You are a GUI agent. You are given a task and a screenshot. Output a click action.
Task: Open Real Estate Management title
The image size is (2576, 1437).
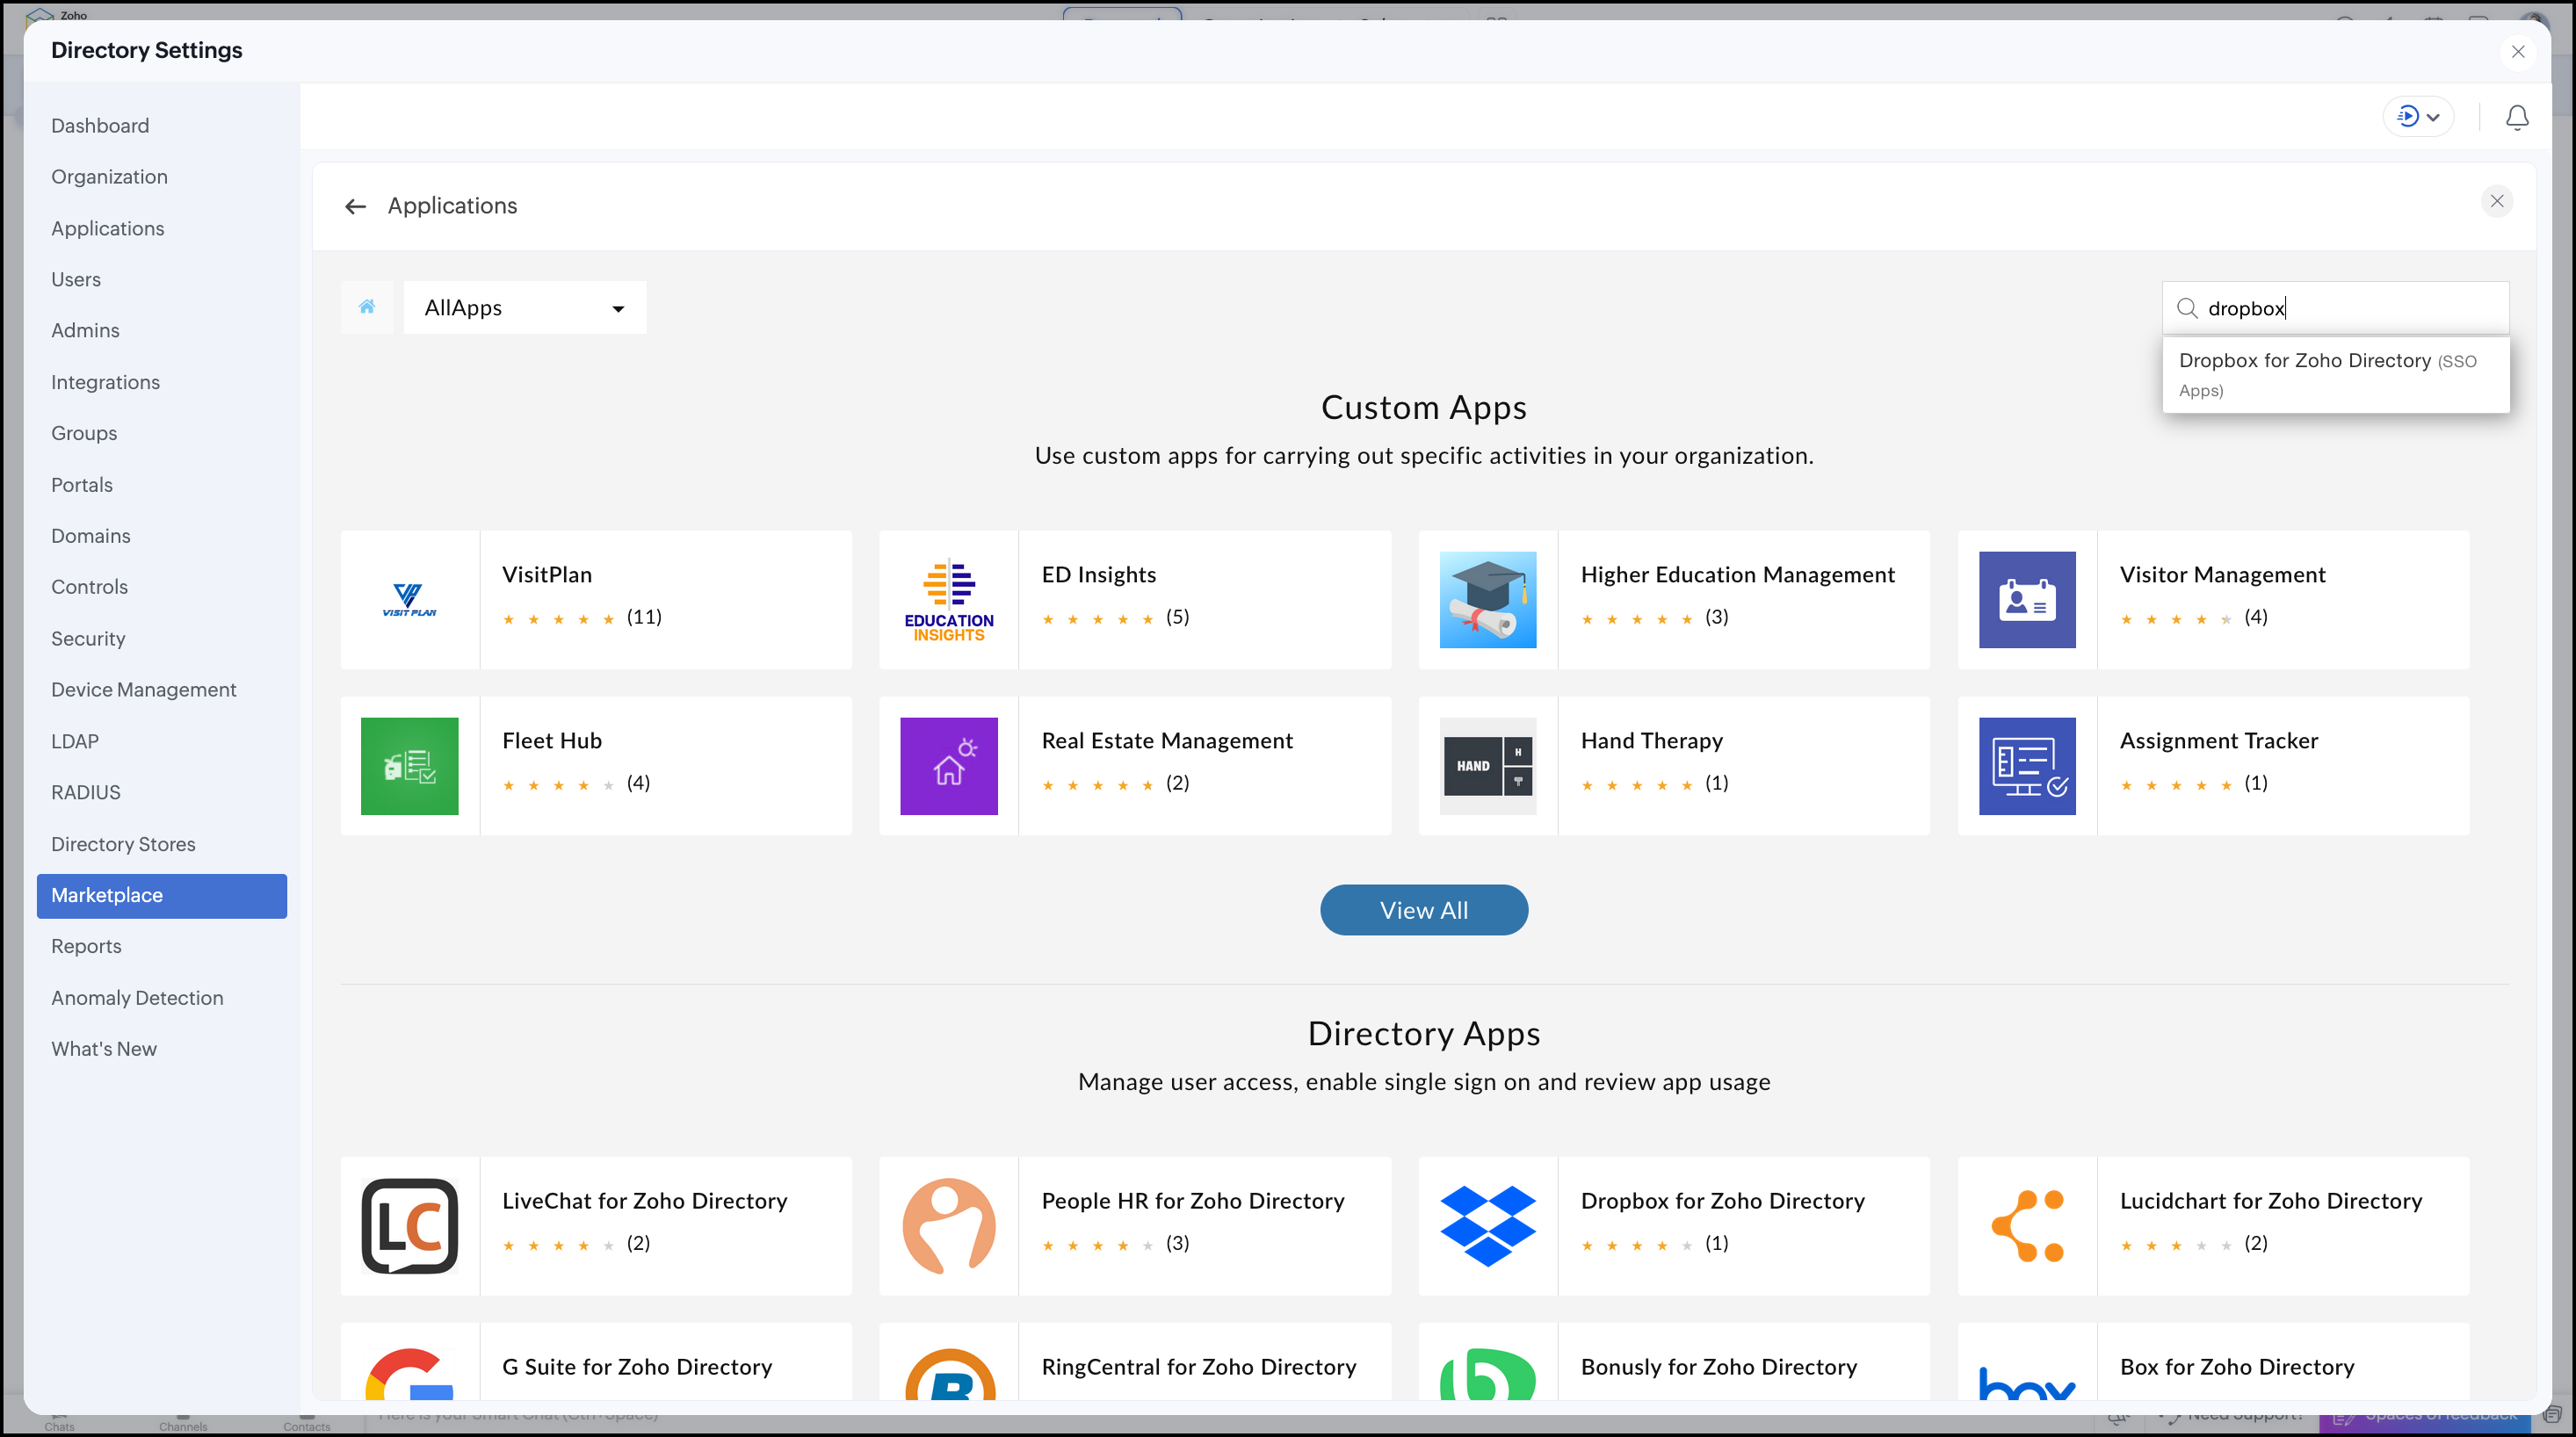click(x=1166, y=741)
